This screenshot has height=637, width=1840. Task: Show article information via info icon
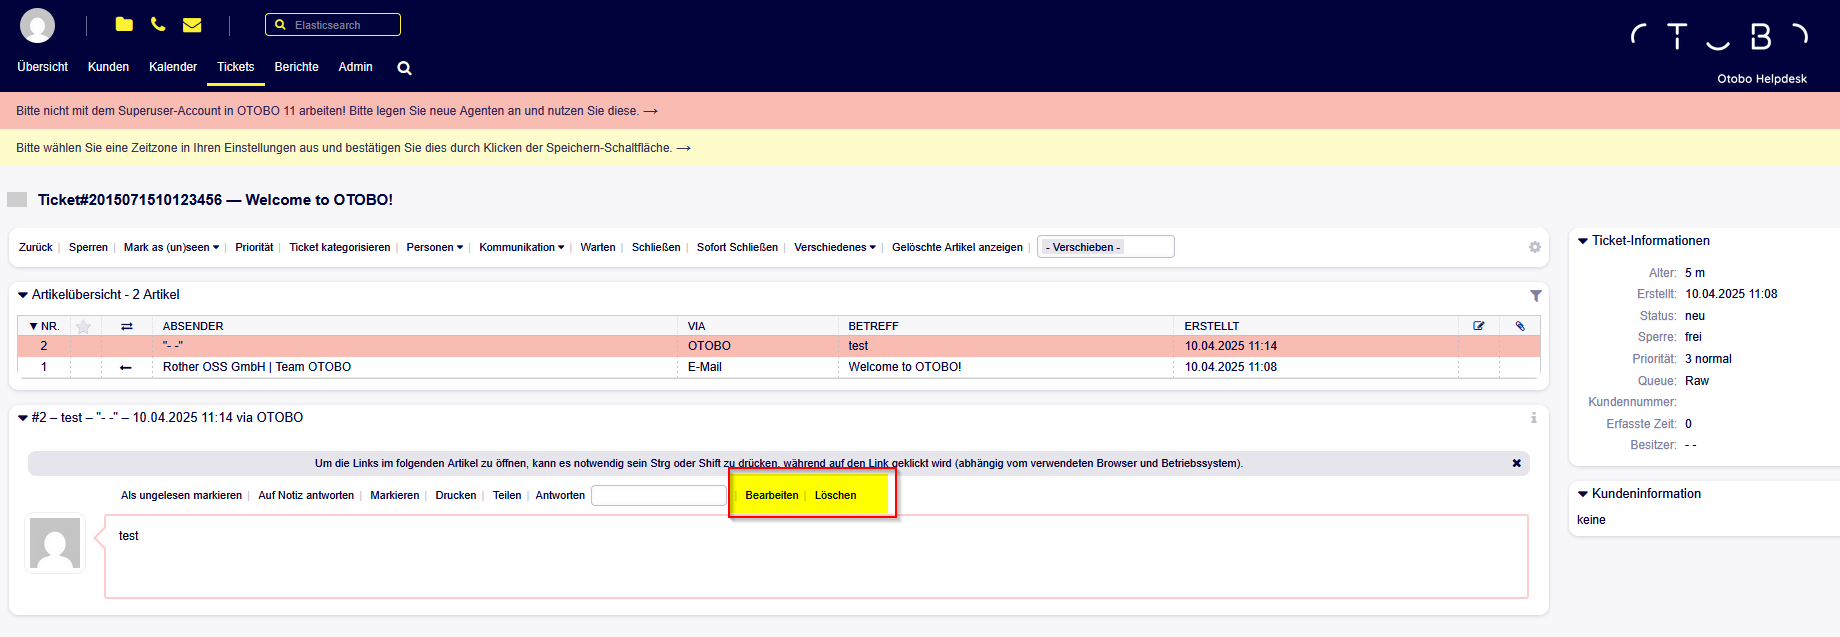pyautogui.click(x=1533, y=418)
